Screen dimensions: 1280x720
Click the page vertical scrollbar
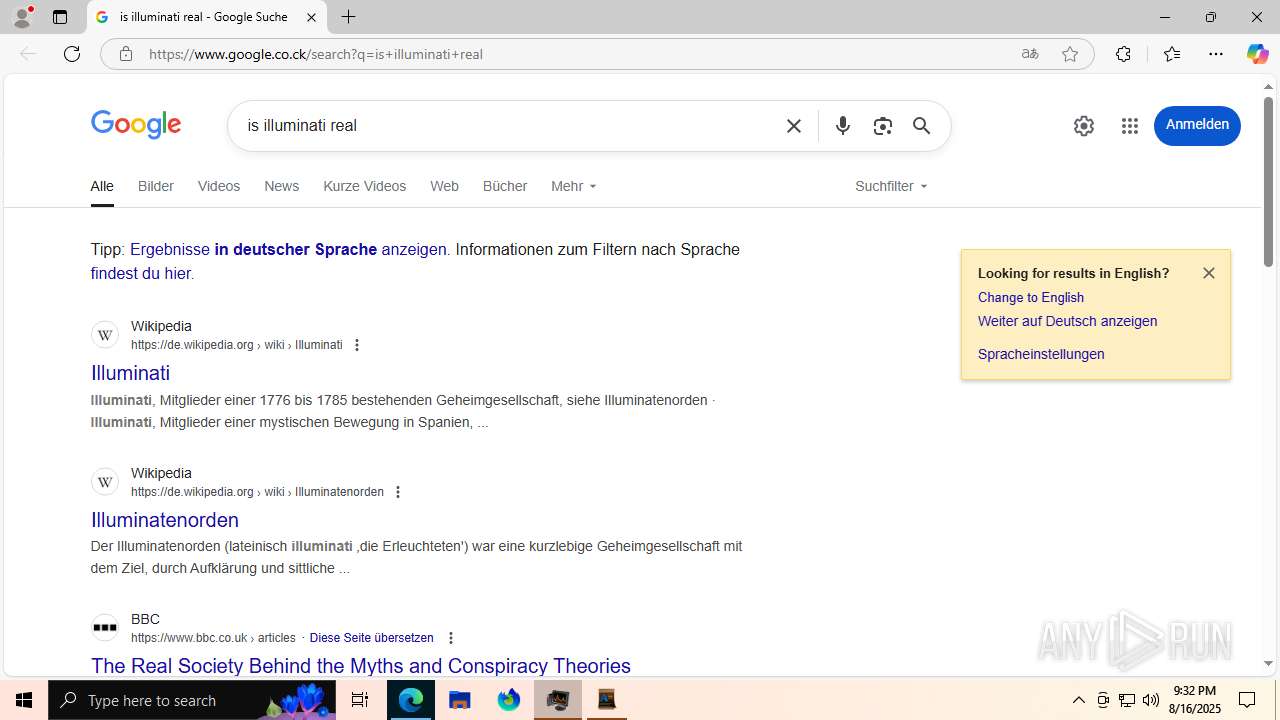(1268, 181)
